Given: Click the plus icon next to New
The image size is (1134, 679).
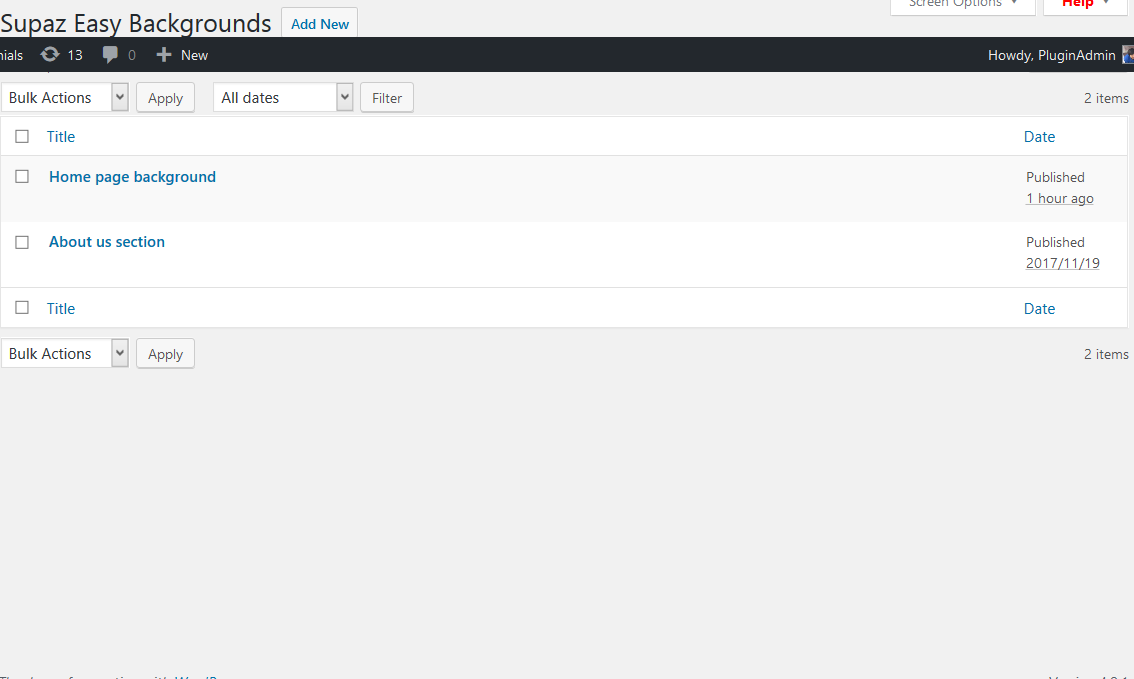Looking at the screenshot, I should [164, 55].
